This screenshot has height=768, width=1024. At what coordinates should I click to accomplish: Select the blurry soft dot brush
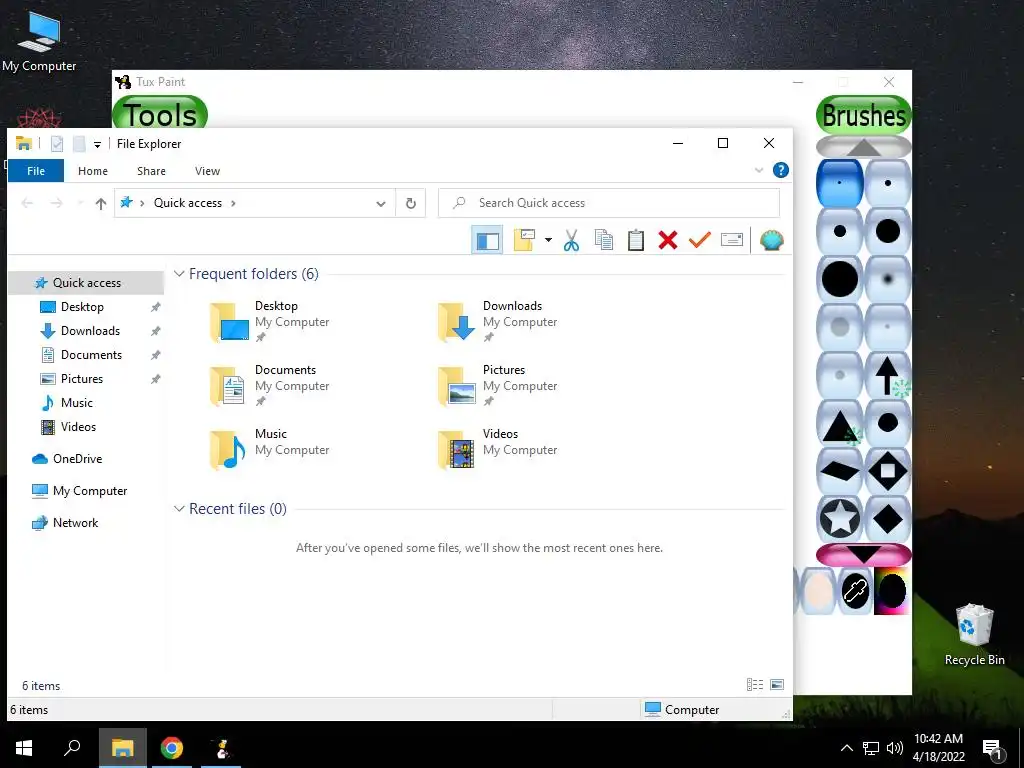[x=888, y=279]
